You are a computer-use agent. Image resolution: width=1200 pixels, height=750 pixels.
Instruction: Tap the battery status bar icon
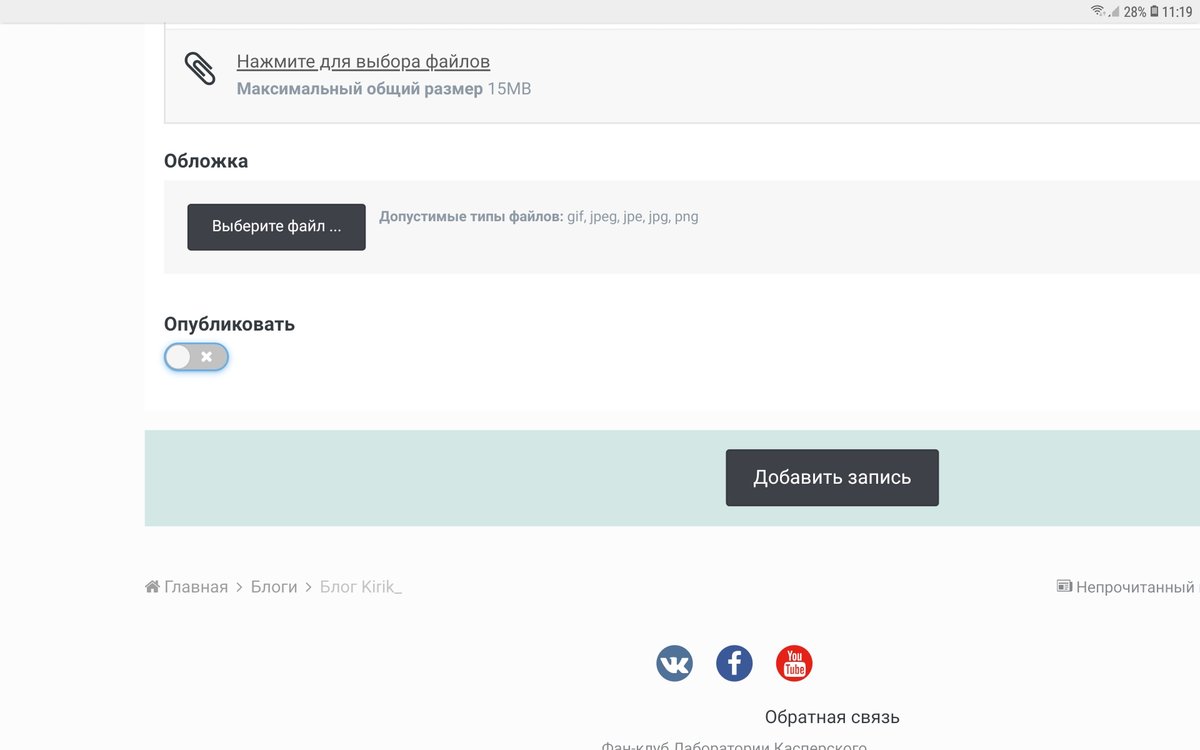pos(1154,12)
